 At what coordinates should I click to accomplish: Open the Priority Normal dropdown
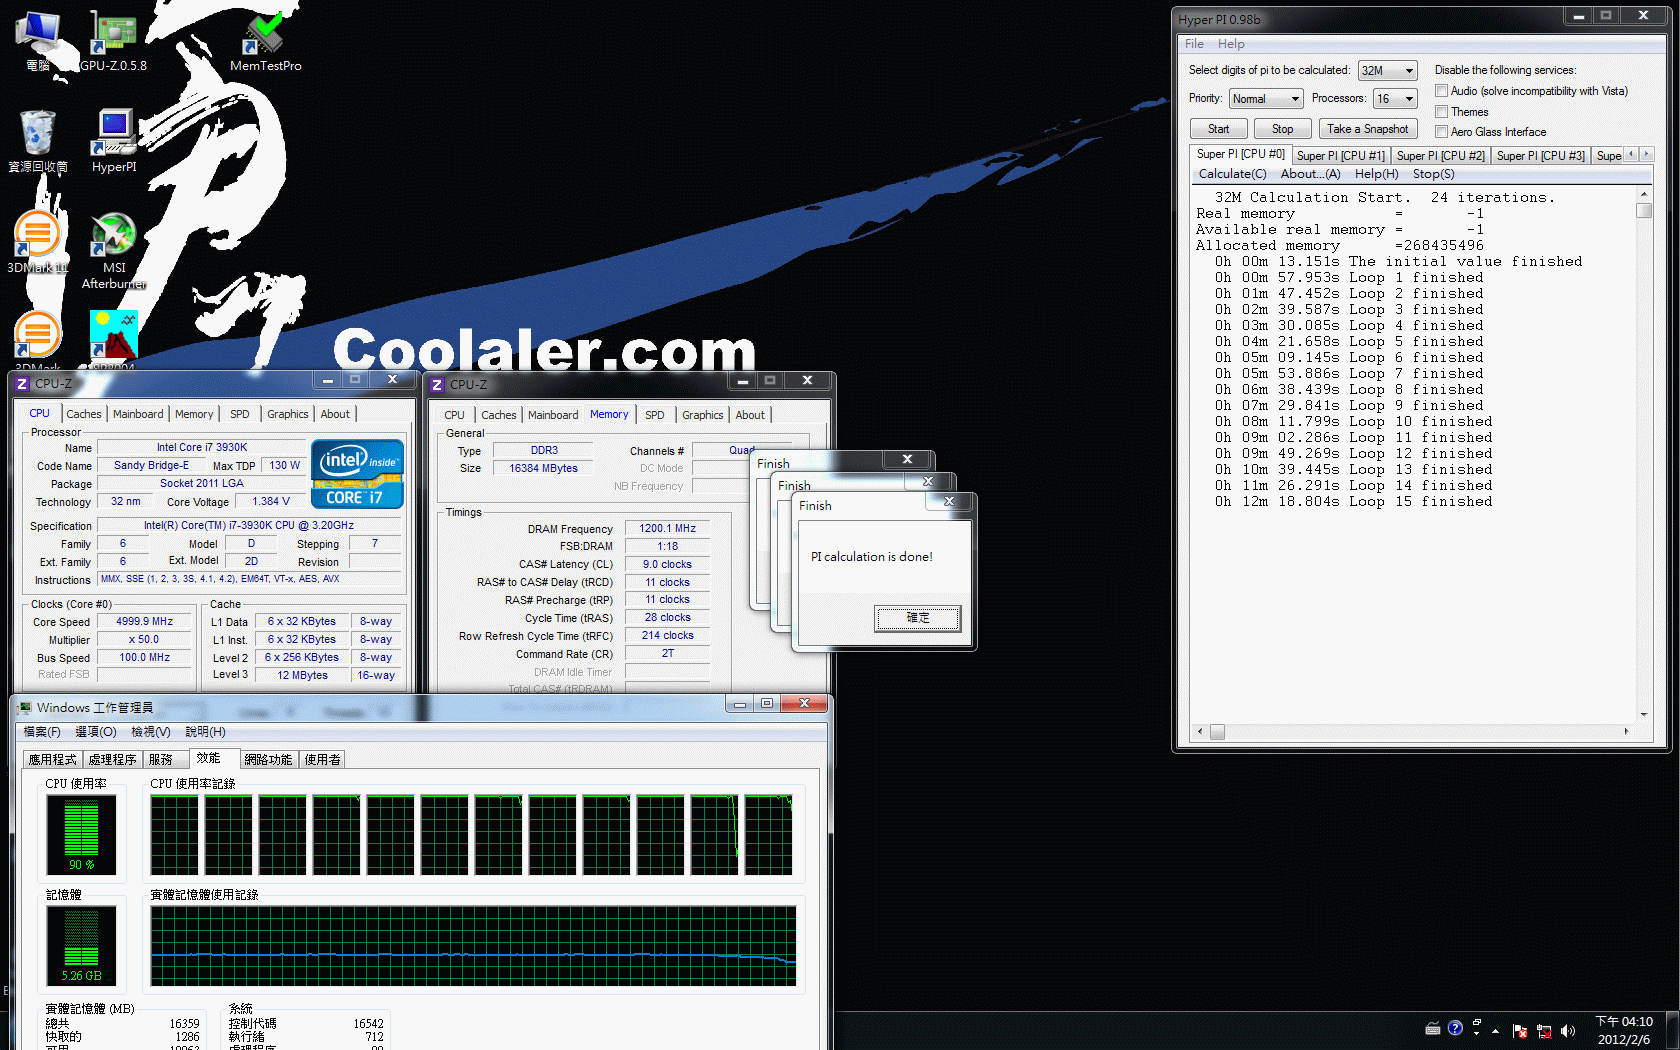click(1266, 98)
